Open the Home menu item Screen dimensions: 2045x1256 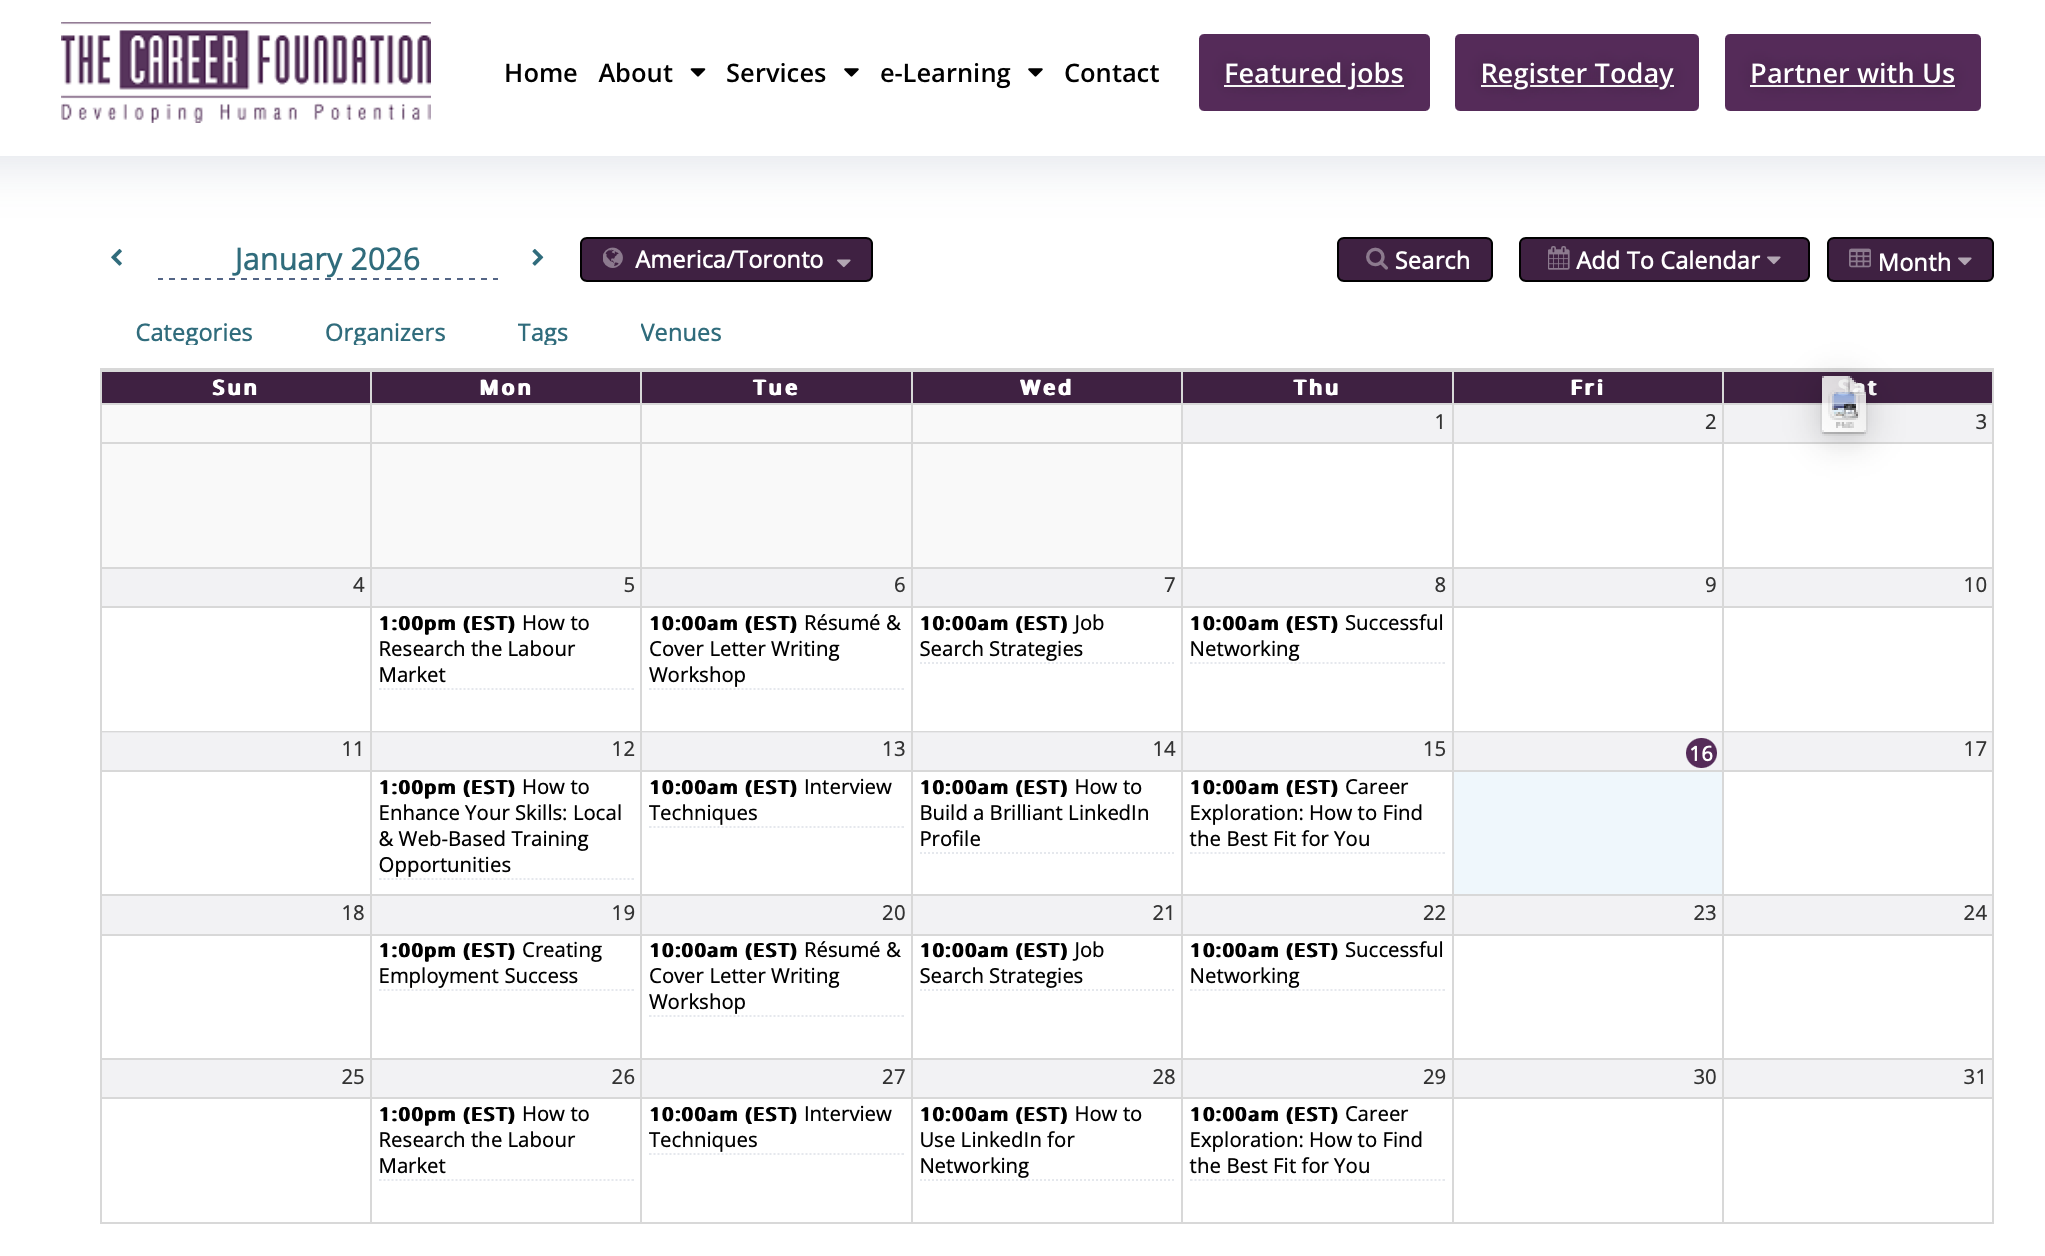point(540,73)
